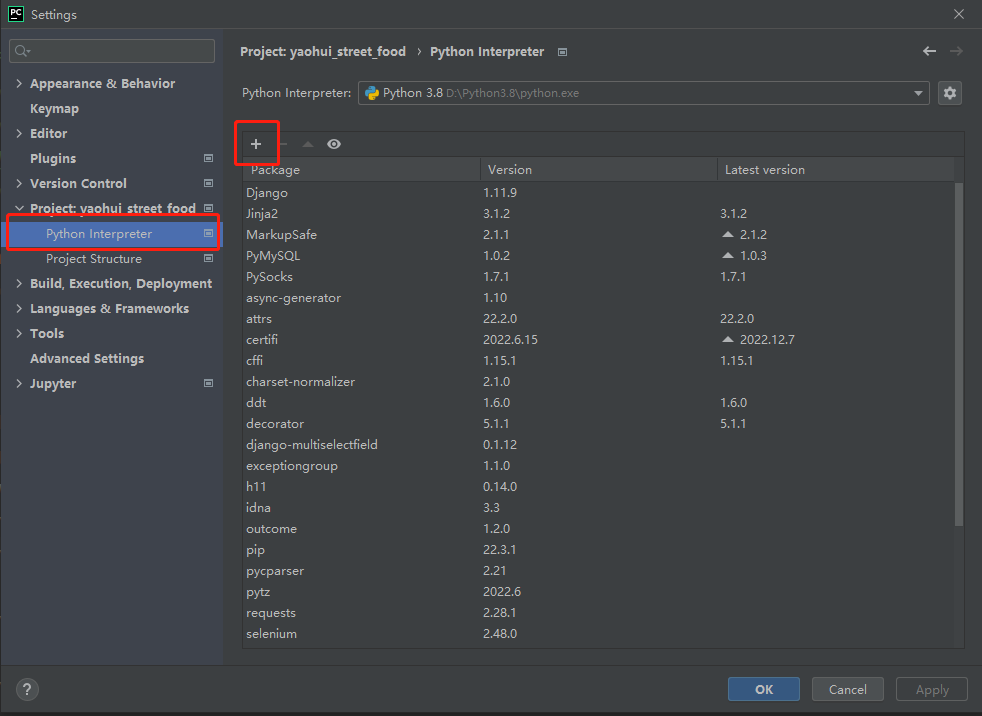Select the certifi package row

tap(599, 340)
